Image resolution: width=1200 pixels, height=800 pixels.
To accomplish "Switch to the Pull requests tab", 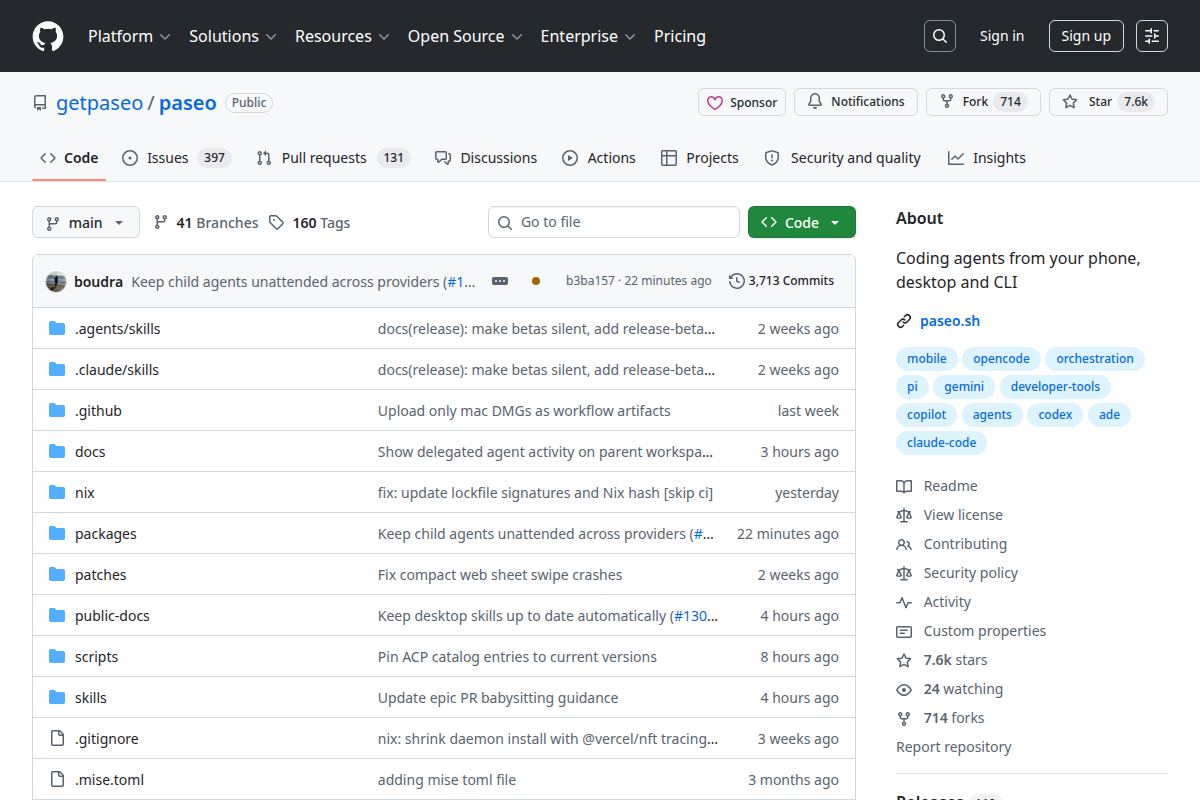I will 333,158.
